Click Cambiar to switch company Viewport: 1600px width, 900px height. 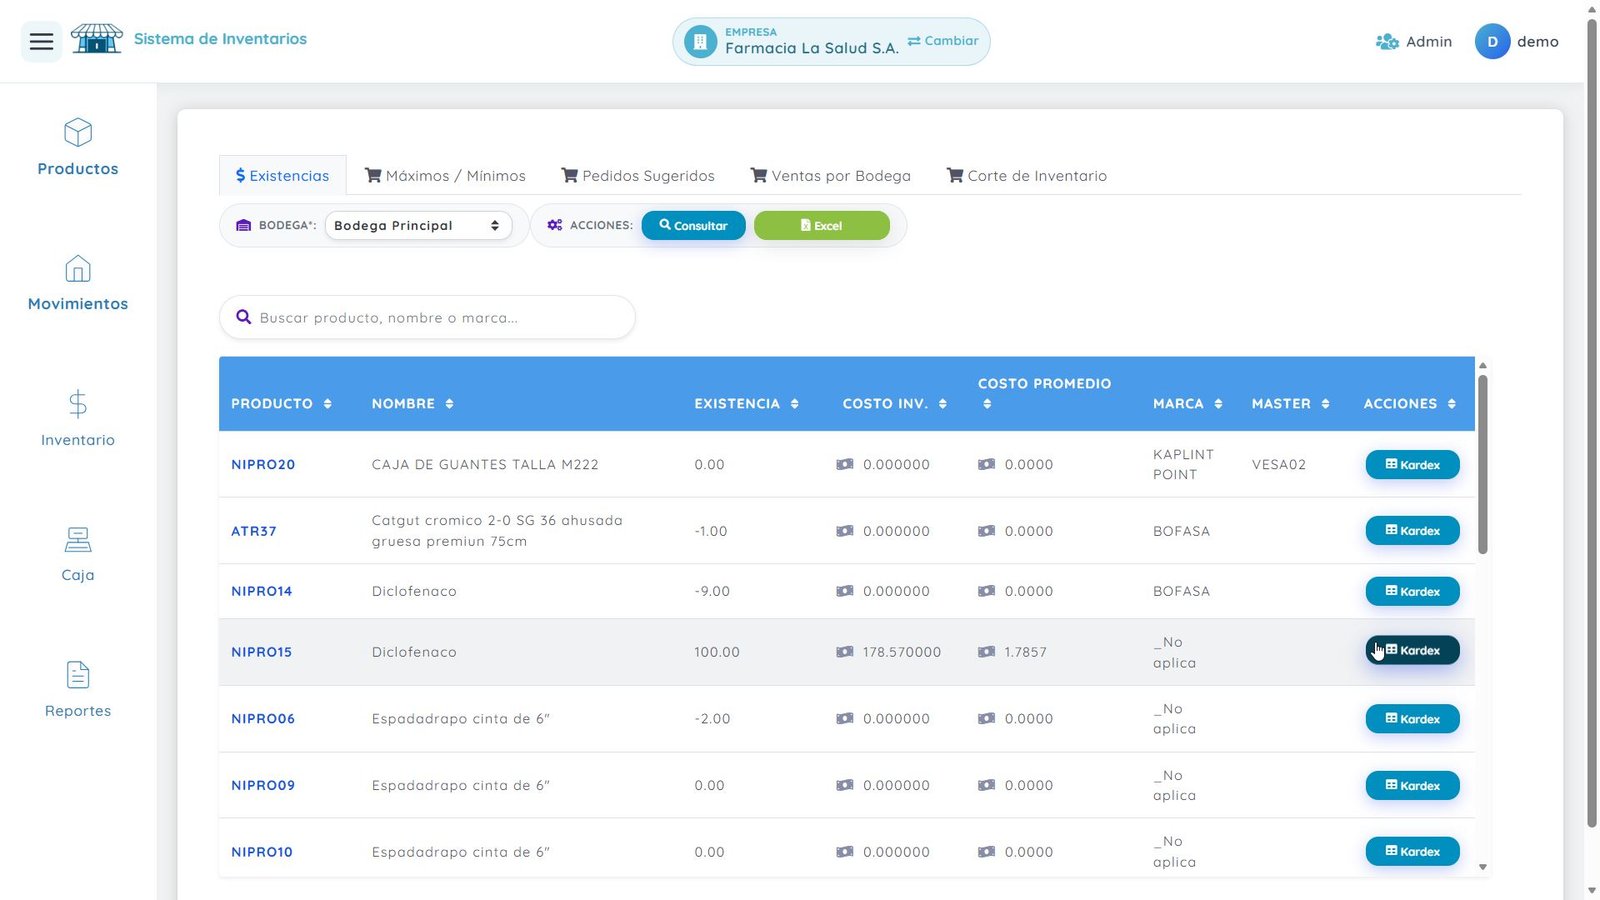(x=943, y=41)
